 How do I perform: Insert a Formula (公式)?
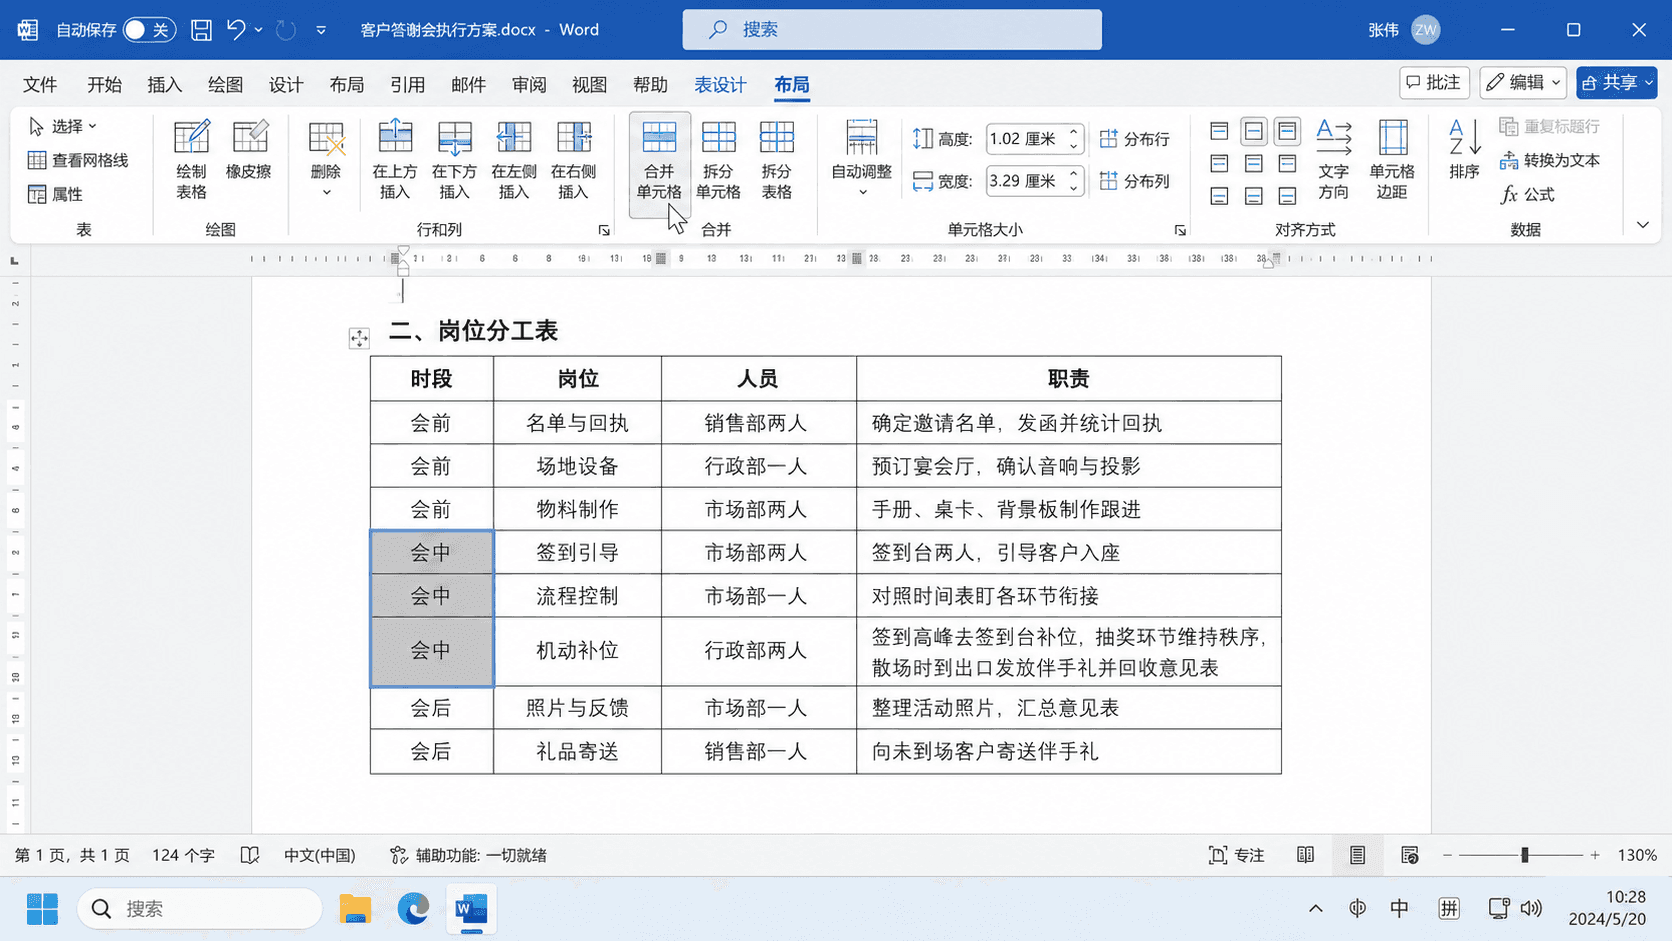coord(1527,194)
